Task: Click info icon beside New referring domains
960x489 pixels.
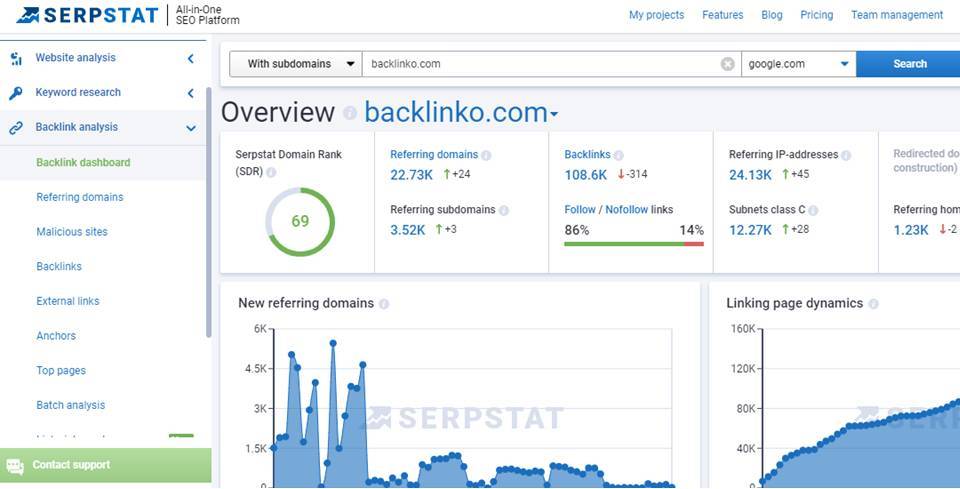Action: (x=384, y=304)
